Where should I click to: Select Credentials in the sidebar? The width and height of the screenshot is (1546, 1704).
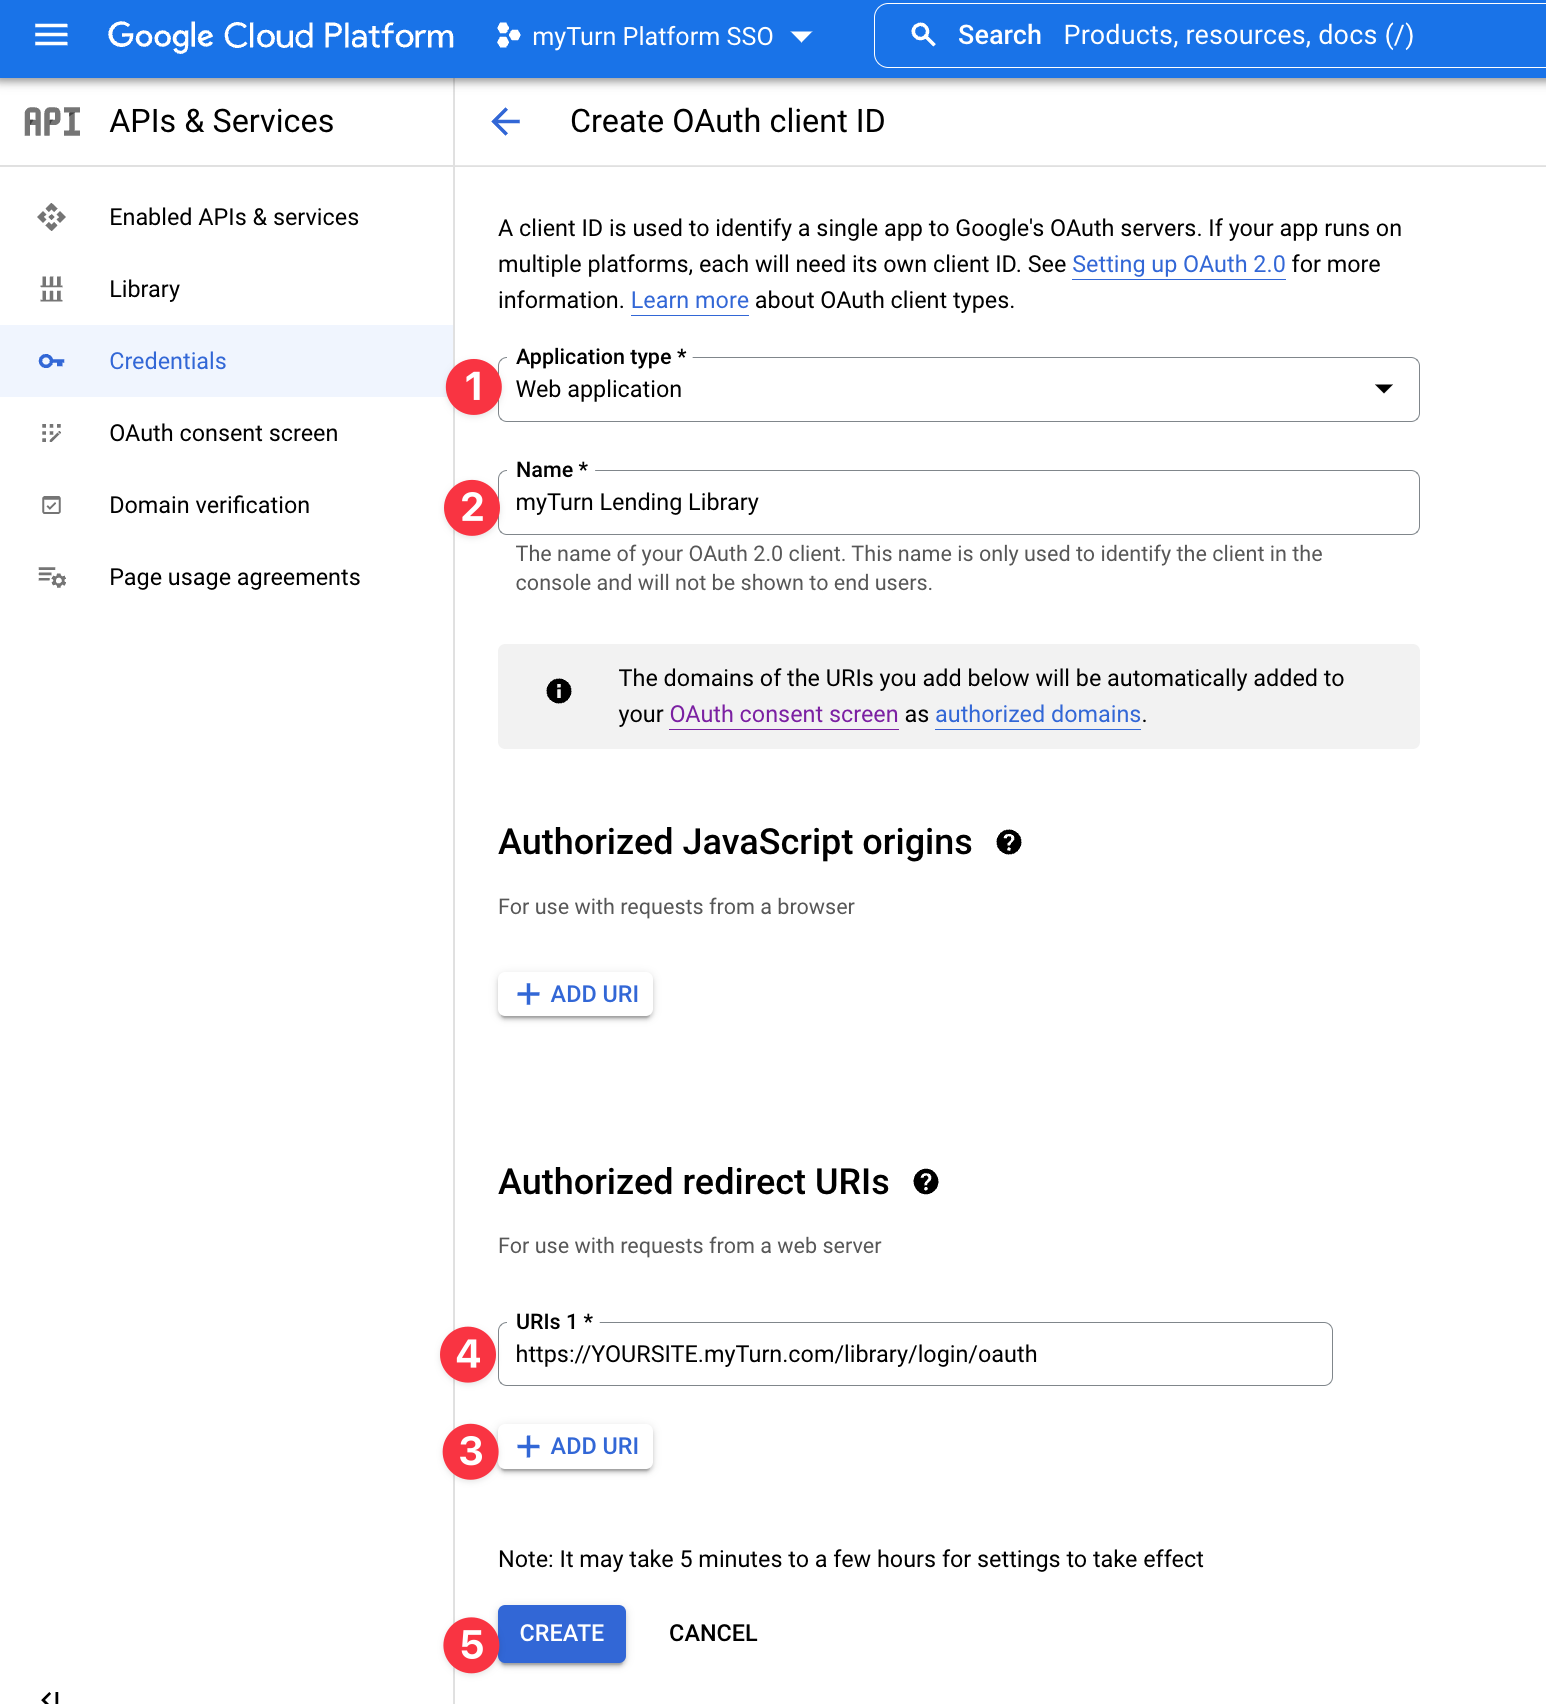click(x=227, y=361)
